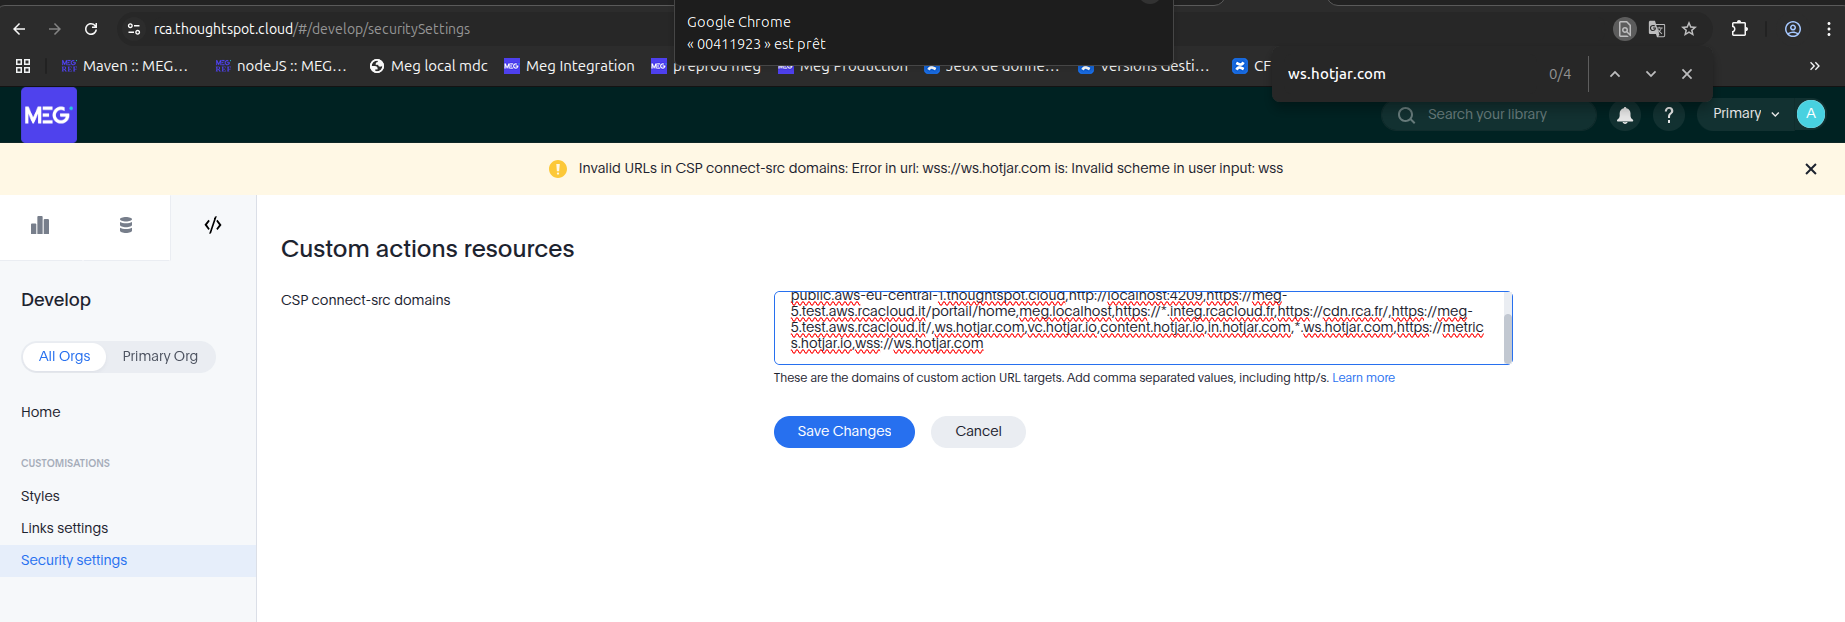Screen dimensions: 1845x622
Task: Open Styles customisation
Action: tap(40, 496)
